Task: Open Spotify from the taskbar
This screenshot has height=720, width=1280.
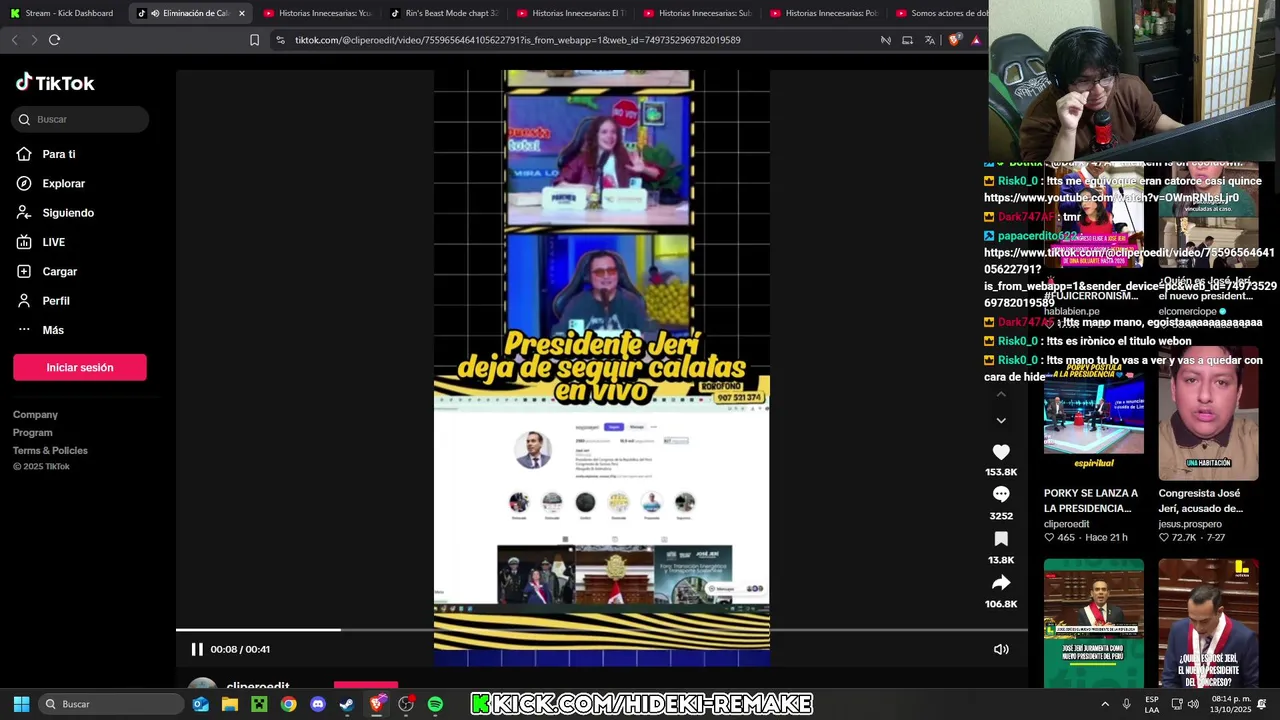Action: [435, 704]
